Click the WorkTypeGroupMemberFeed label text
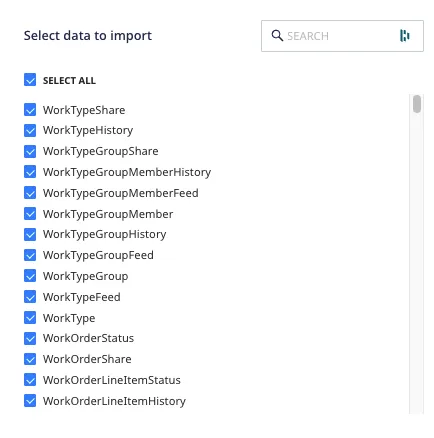 pyautogui.click(x=121, y=194)
